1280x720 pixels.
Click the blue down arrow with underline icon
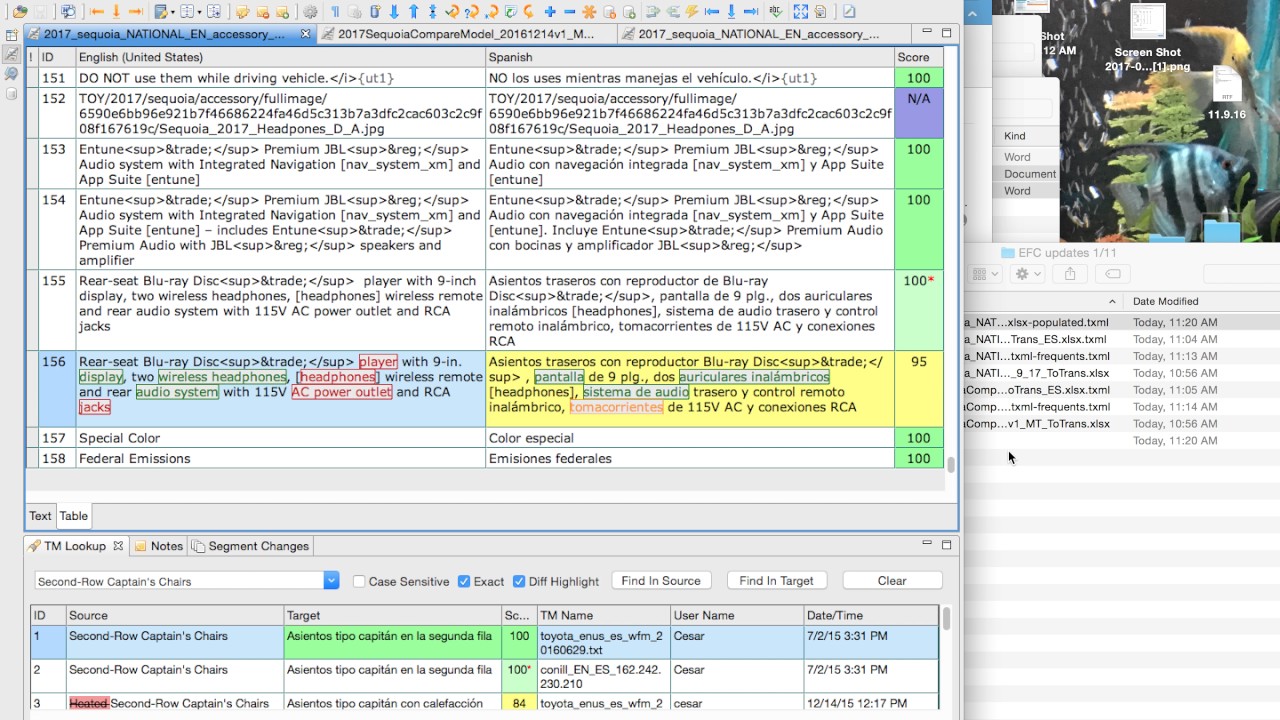pyautogui.click(x=731, y=12)
